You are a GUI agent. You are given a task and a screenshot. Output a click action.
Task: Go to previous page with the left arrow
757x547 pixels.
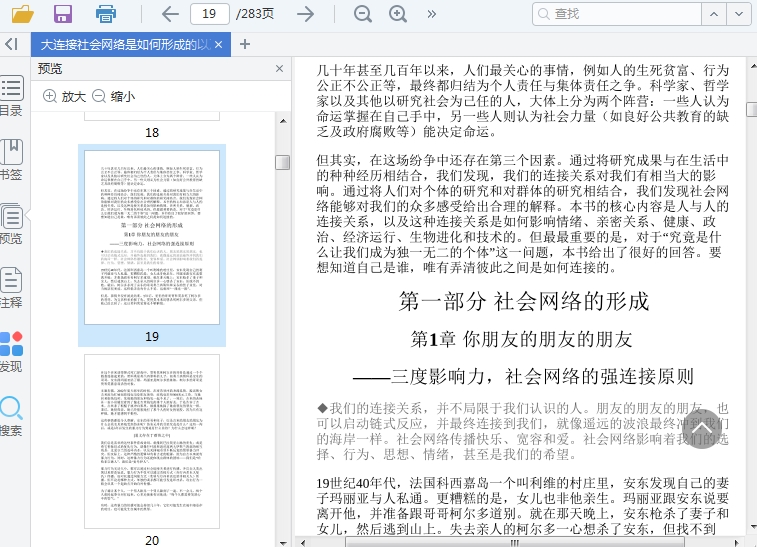[x=170, y=14]
